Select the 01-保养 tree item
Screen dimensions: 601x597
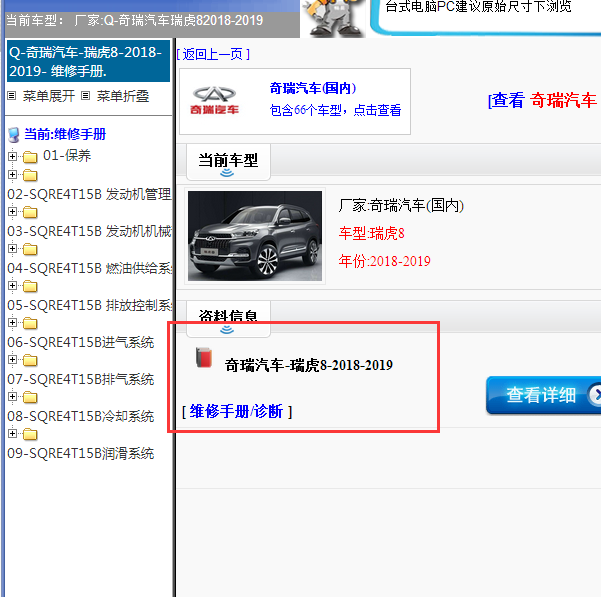[x=67, y=156]
